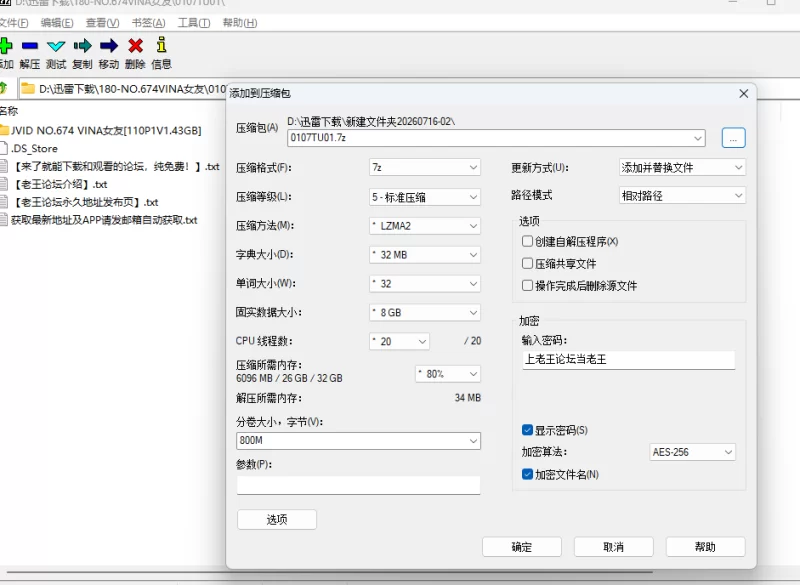800x585 pixels.
Task: Click the Test (测试) toolbar icon
Action: (x=56, y=46)
